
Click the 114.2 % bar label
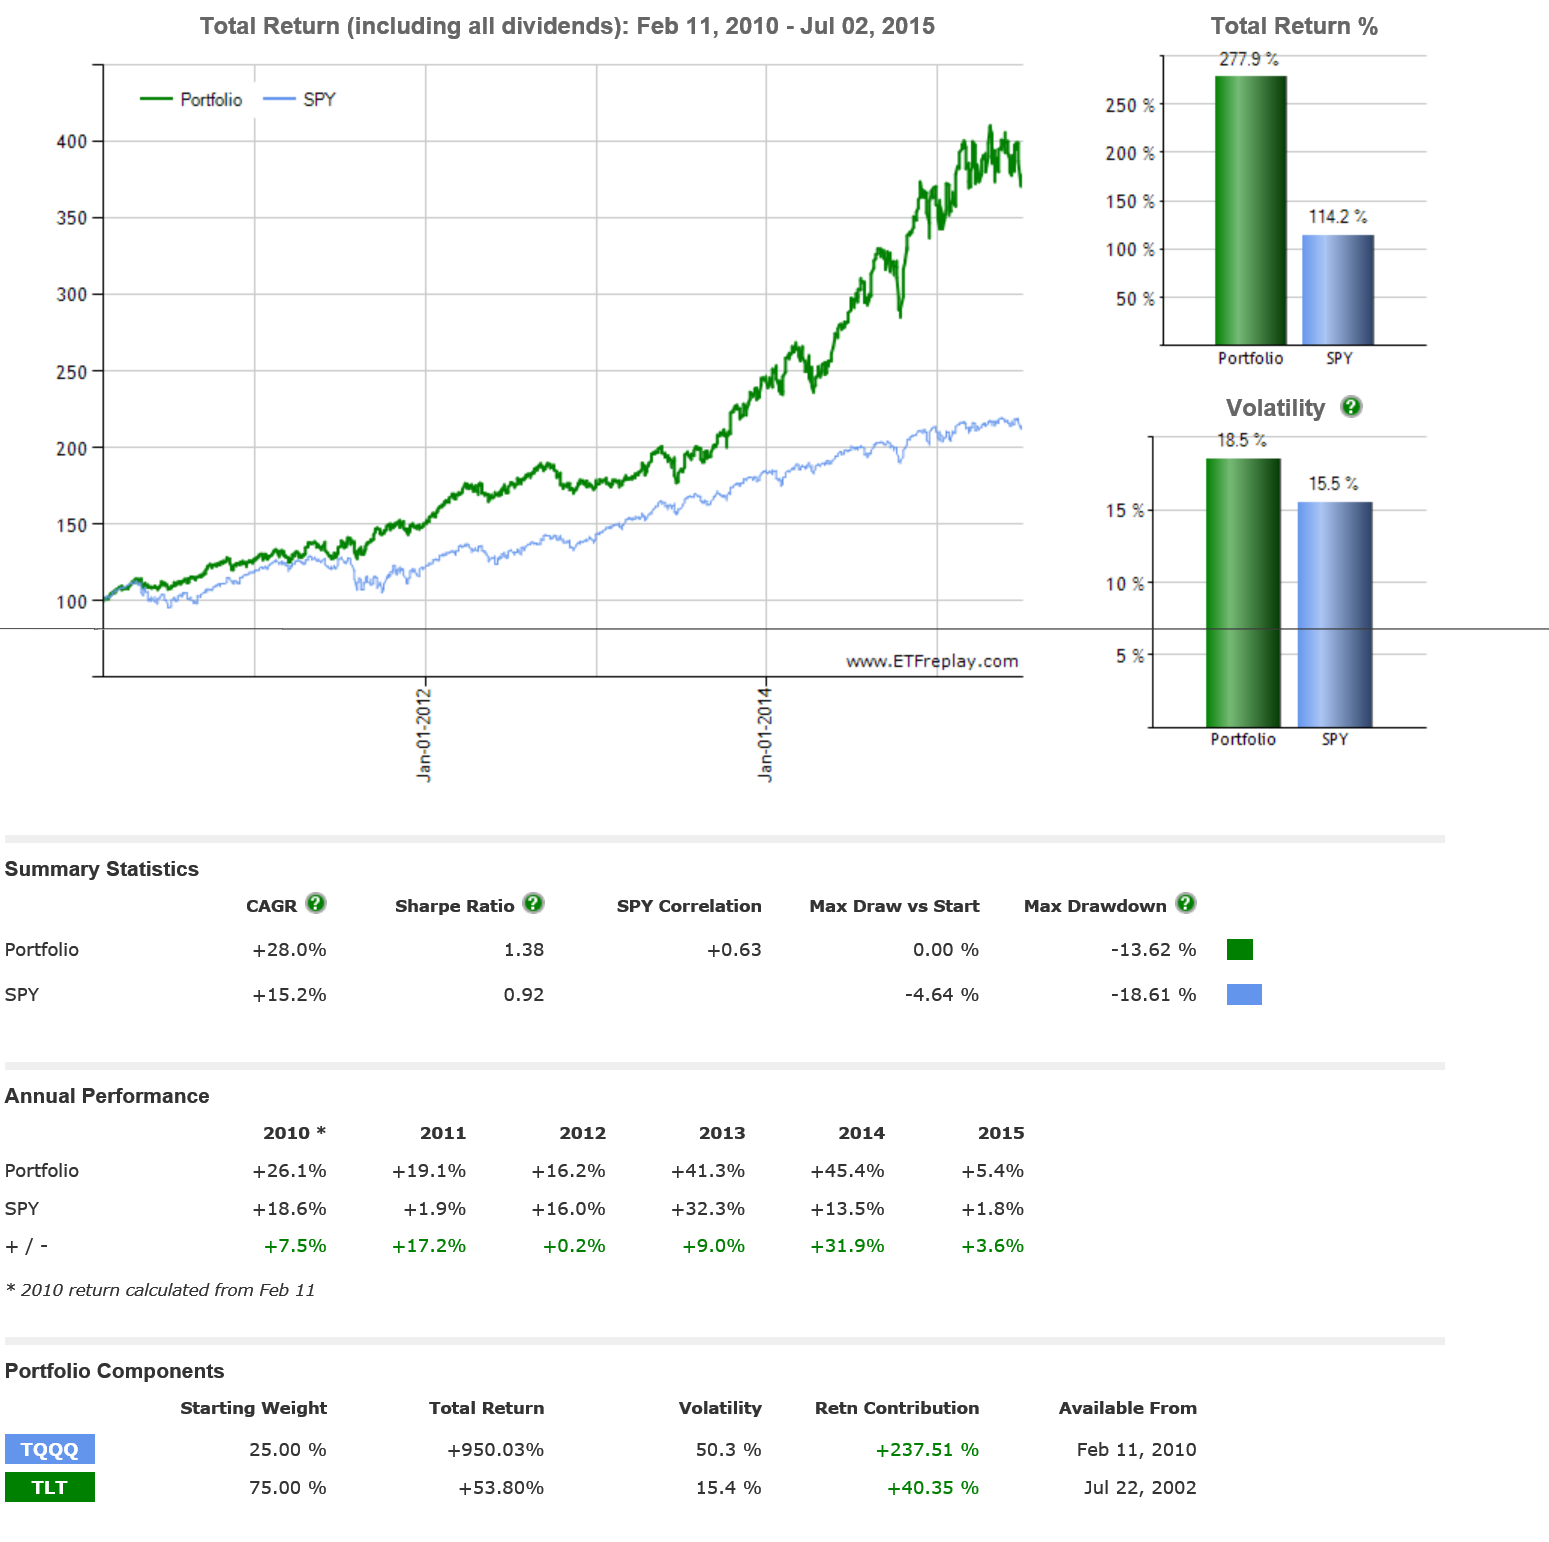point(1338,217)
